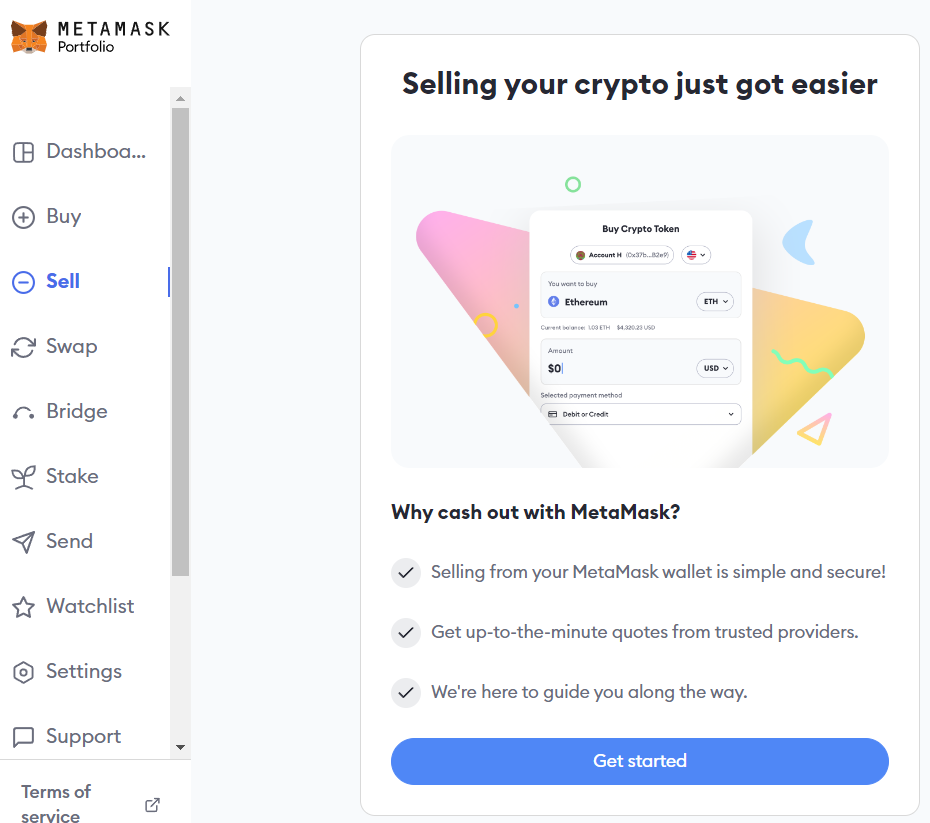Click the sidebar scroll down arrow

[180, 748]
